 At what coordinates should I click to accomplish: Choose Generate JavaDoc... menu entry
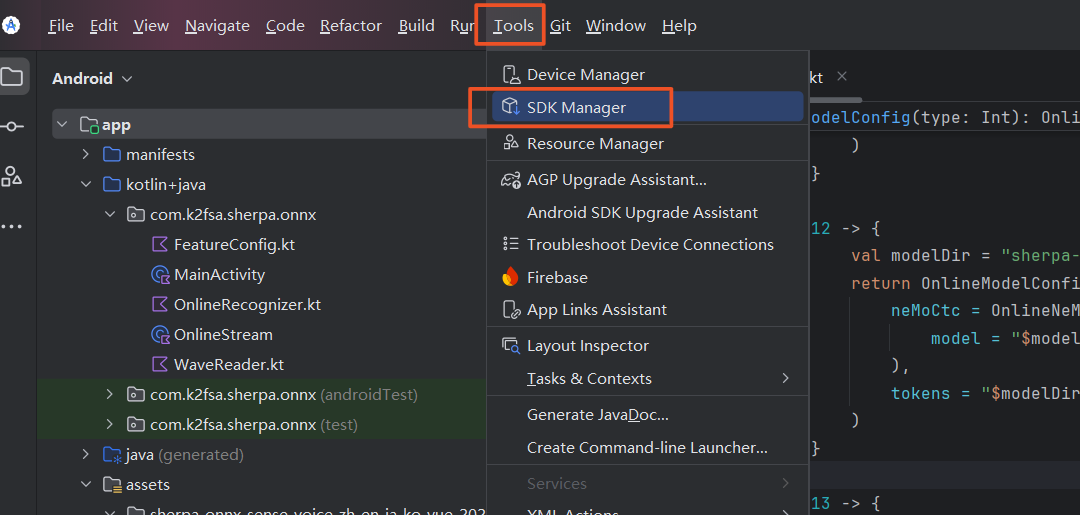[647, 415]
